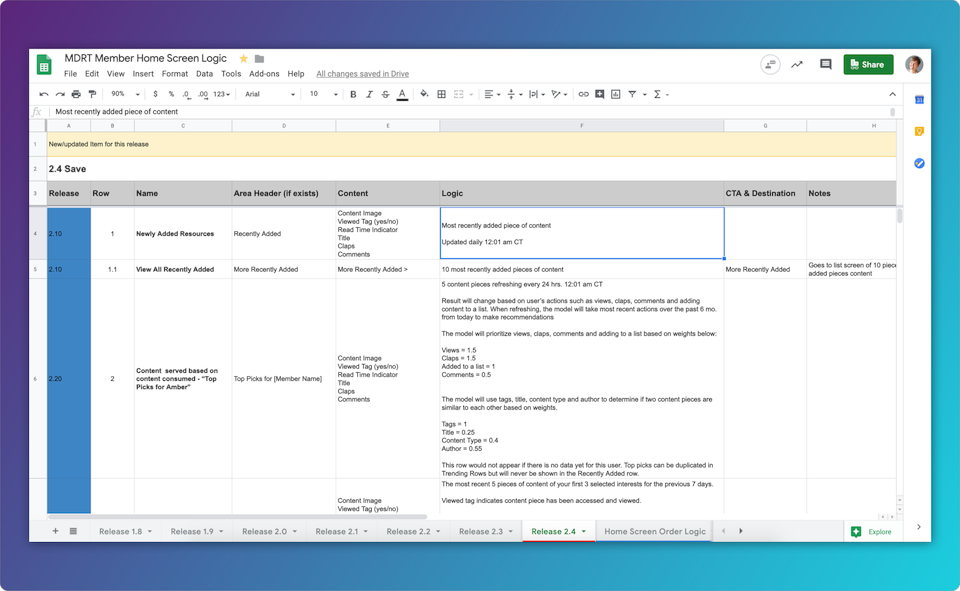Open the Add-ons menu

click(264, 73)
